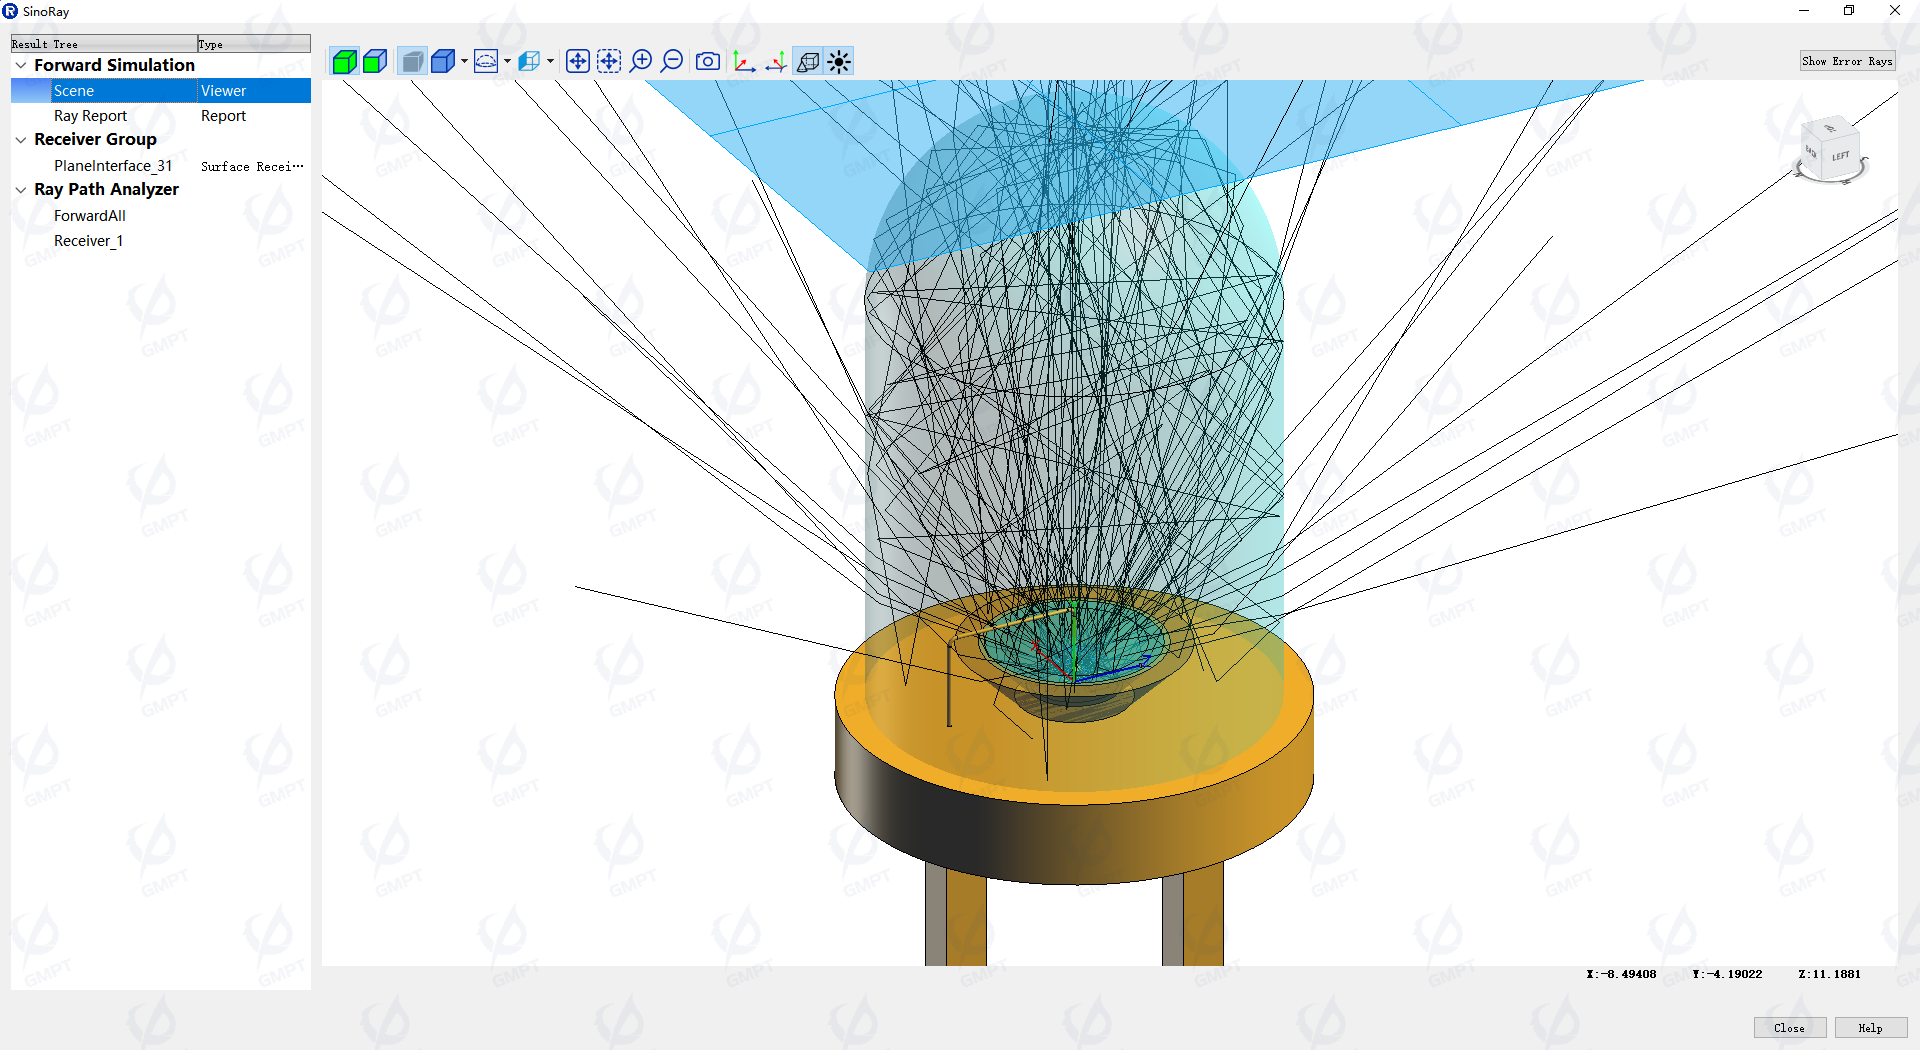Click the zoom in magnifier
Screen dimensions: 1920x1050
pos(641,62)
